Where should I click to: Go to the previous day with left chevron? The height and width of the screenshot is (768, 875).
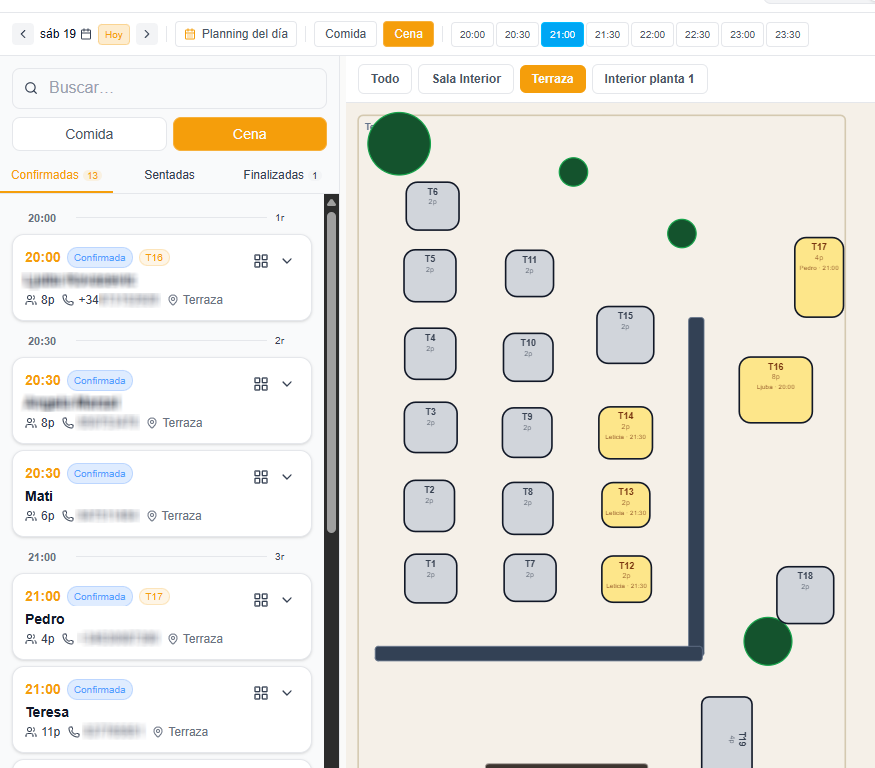tap(23, 34)
